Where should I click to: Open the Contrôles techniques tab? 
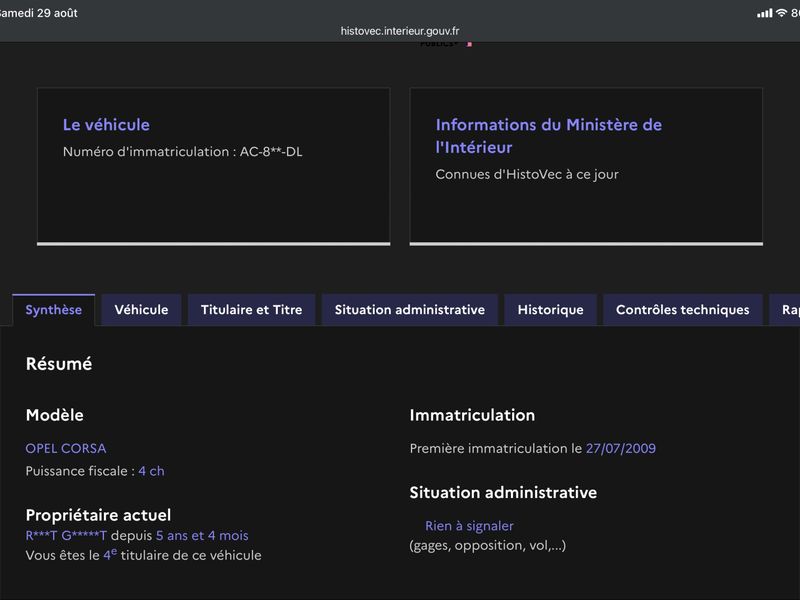[683, 310]
